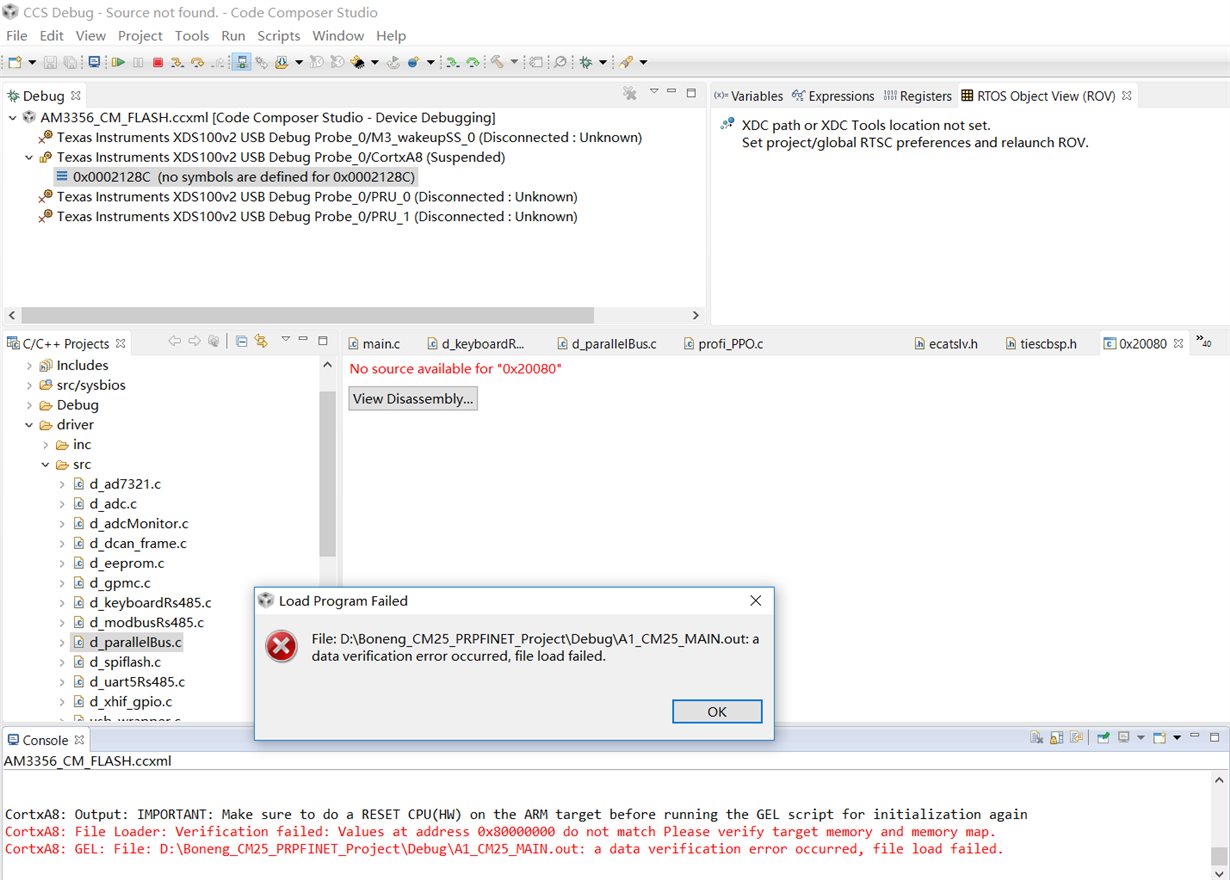Screen dimensions: 1230x880
Task: Click the Assembly Step Over icon
Action: [473, 62]
